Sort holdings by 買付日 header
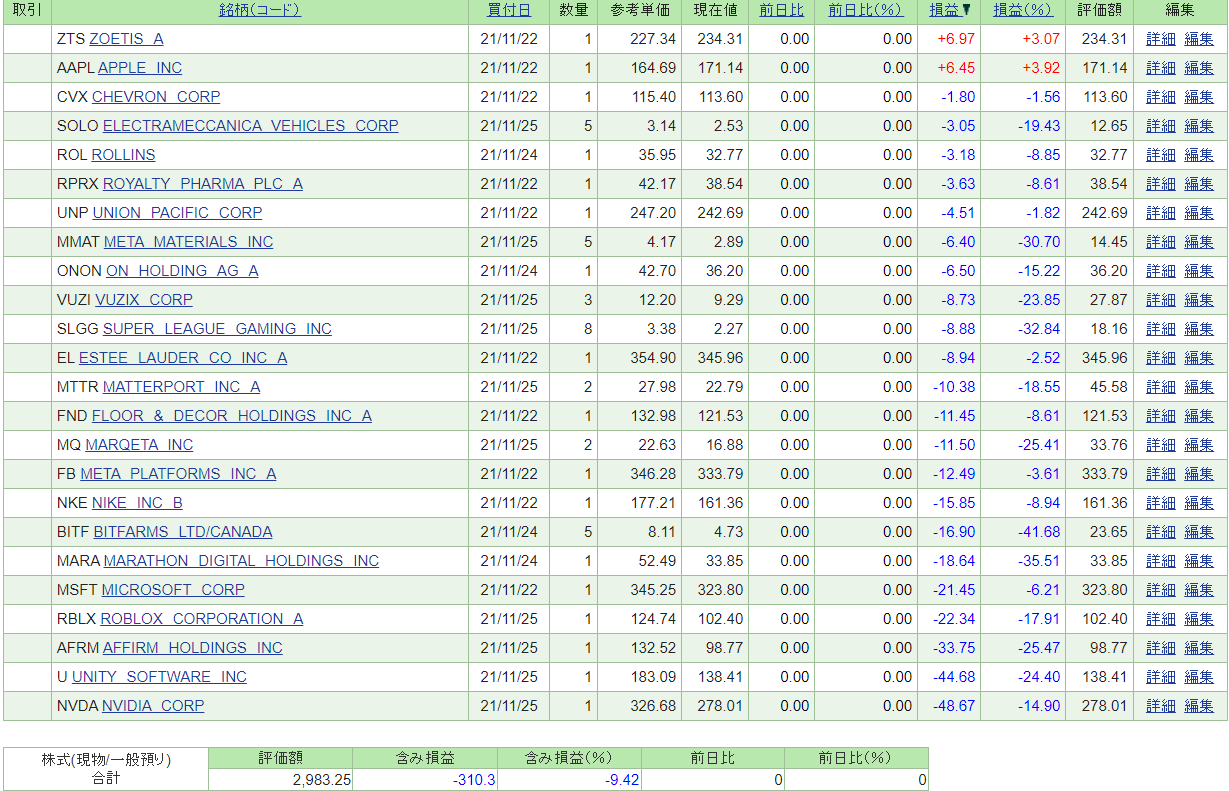This screenshot has height=791, width=1229. (x=509, y=10)
